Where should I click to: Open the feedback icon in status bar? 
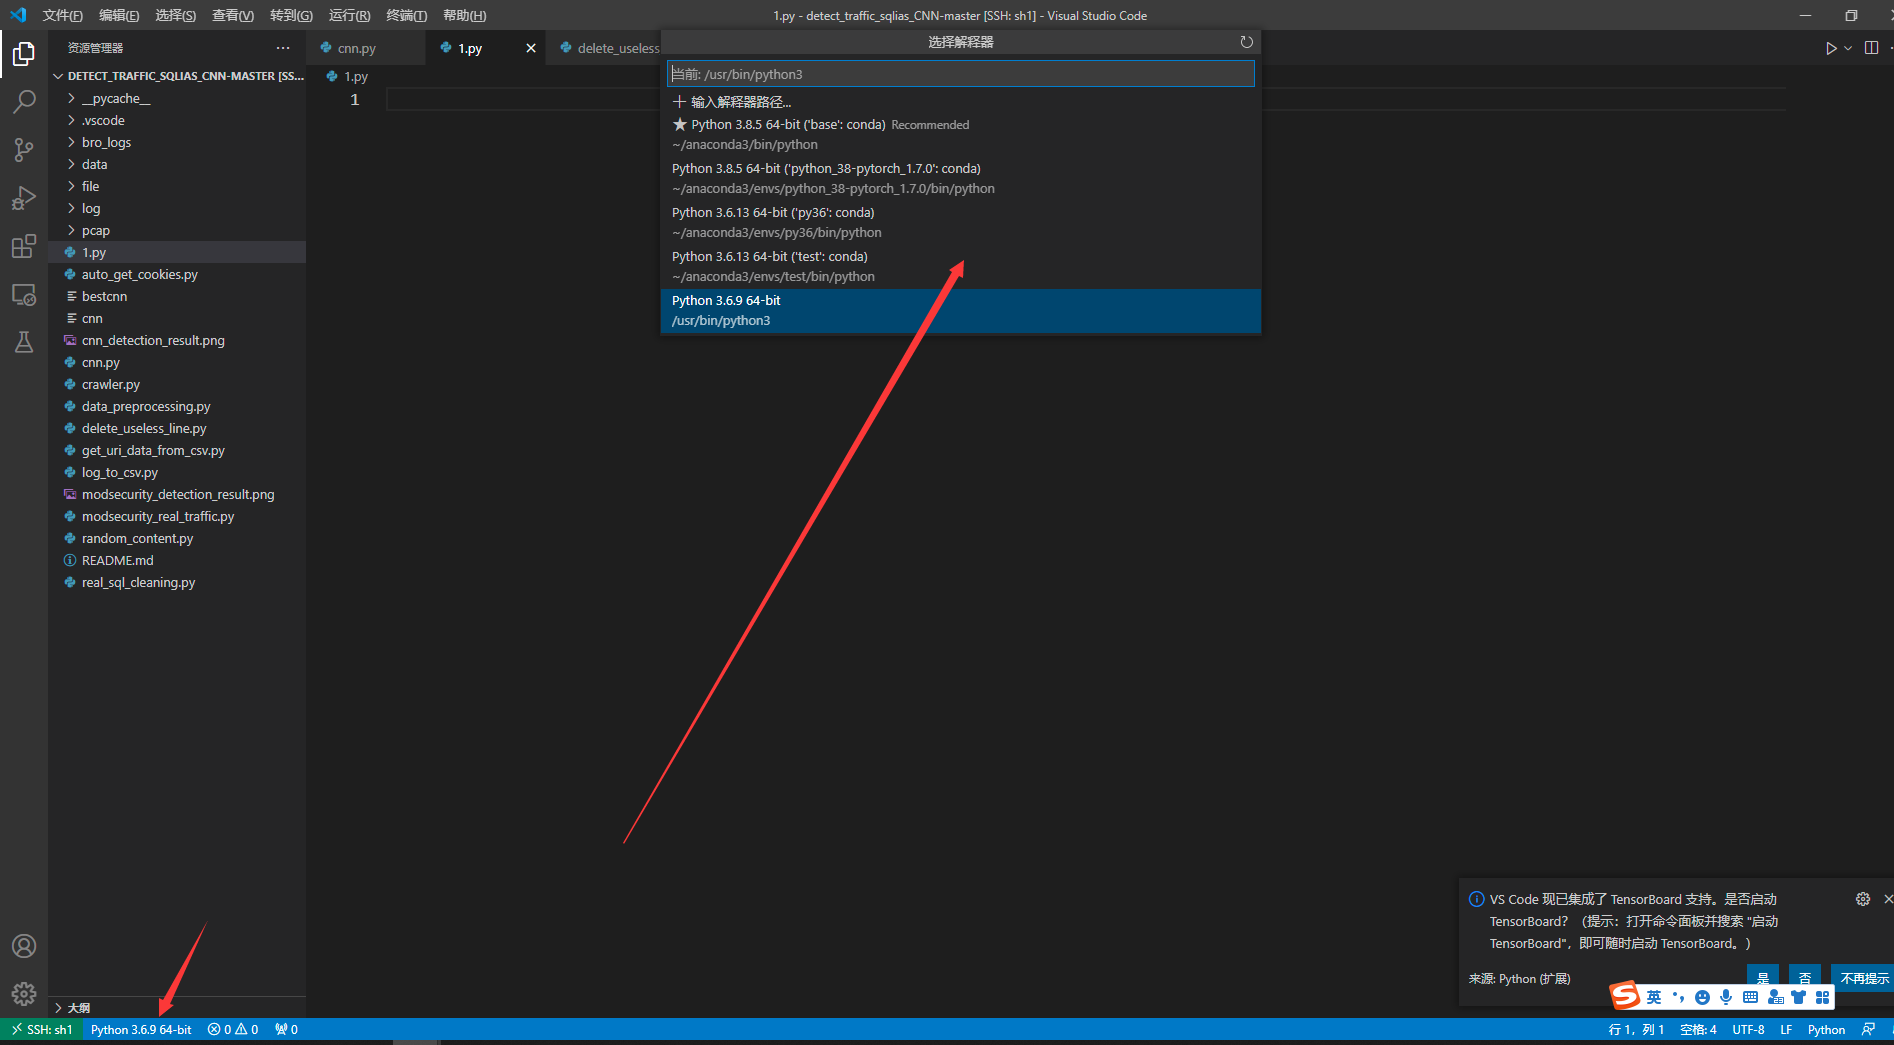[x=1868, y=1030]
